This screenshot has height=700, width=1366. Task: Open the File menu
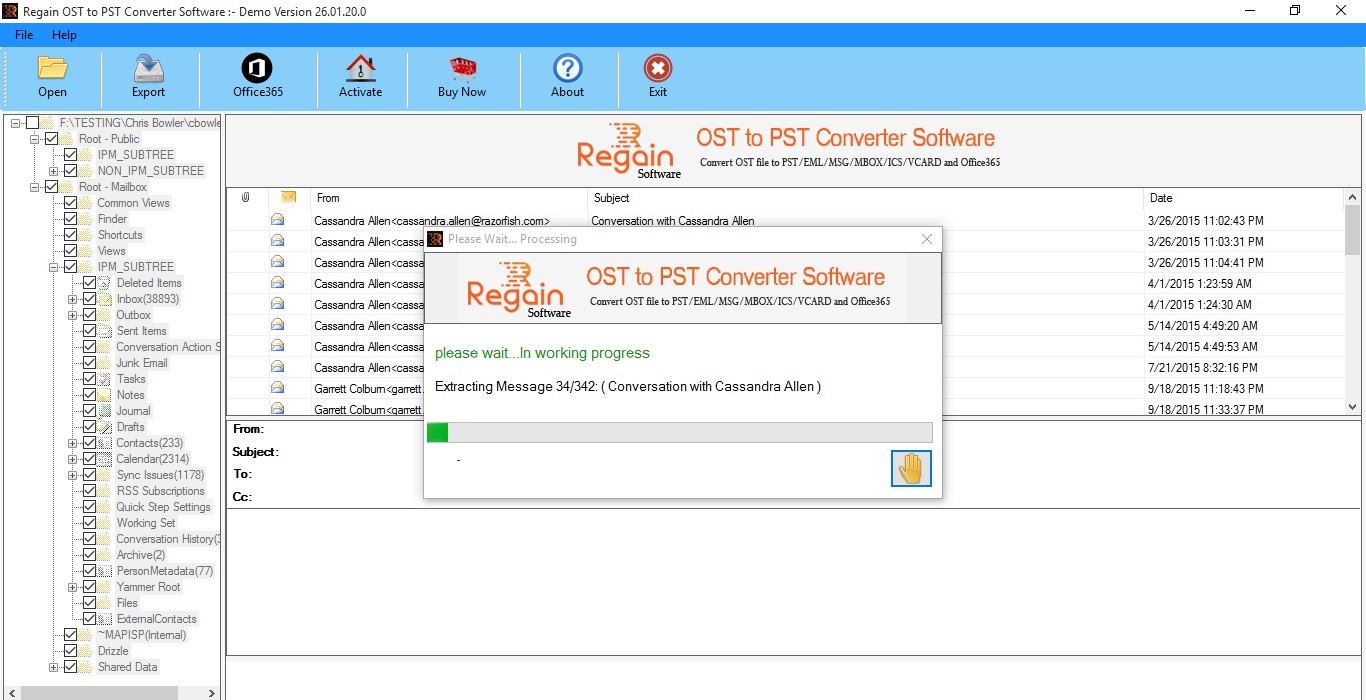[24, 35]
